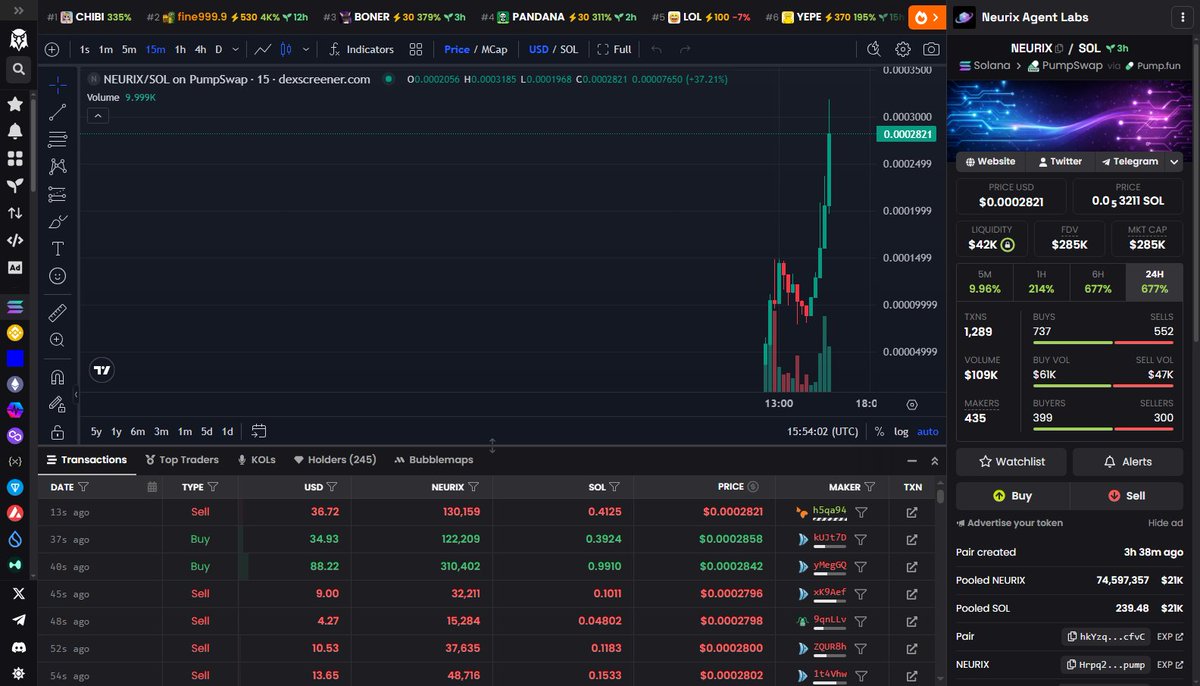Select the BNB chain icon in sidebar

[15, 333]
